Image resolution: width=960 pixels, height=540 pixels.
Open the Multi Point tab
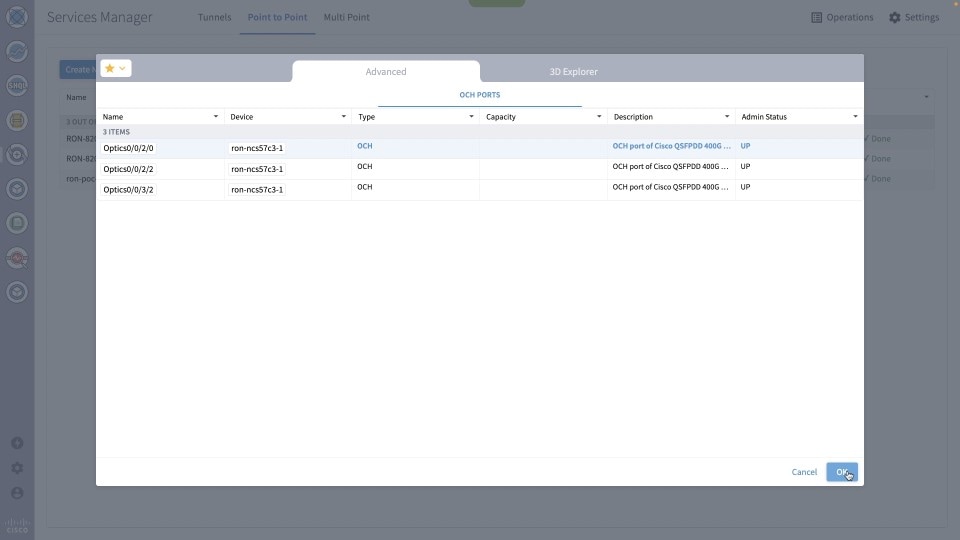[x=347, y=17]
